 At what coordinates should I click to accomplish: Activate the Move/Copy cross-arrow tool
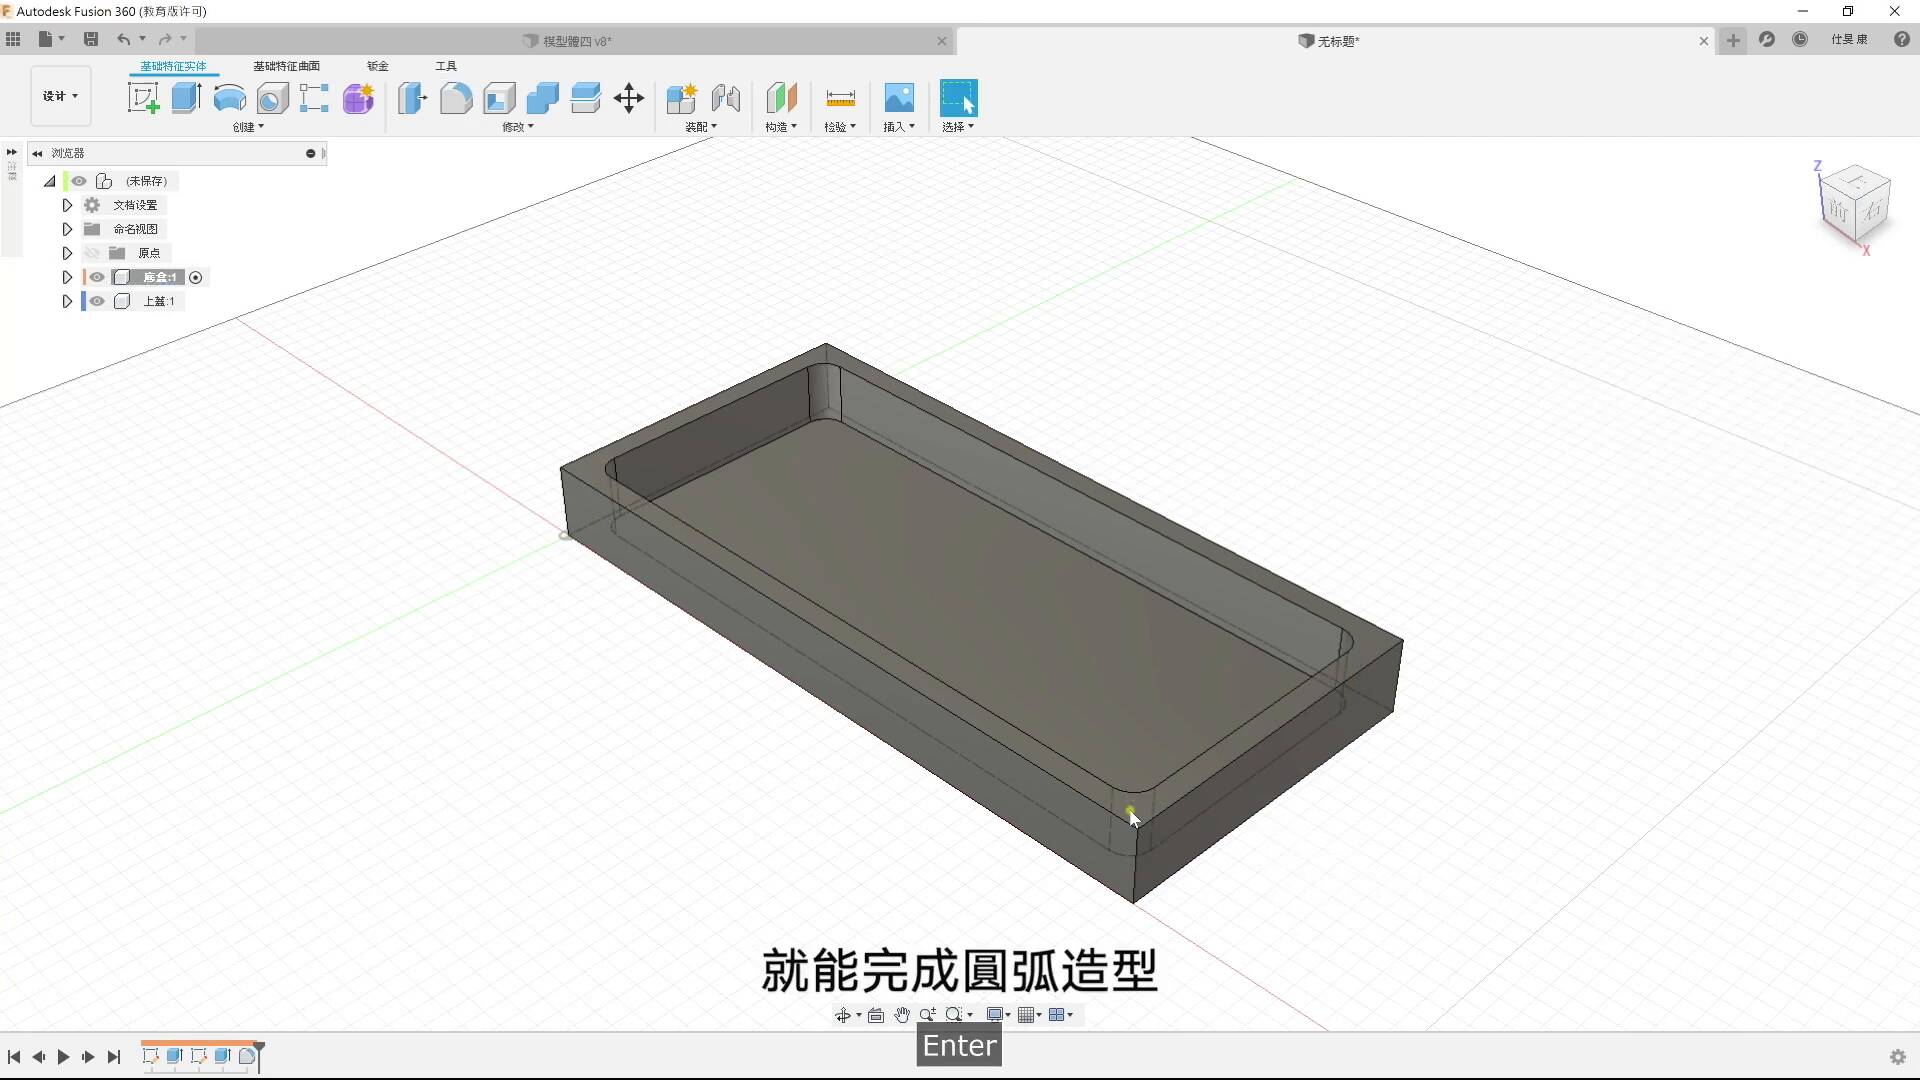click(629, 98)
